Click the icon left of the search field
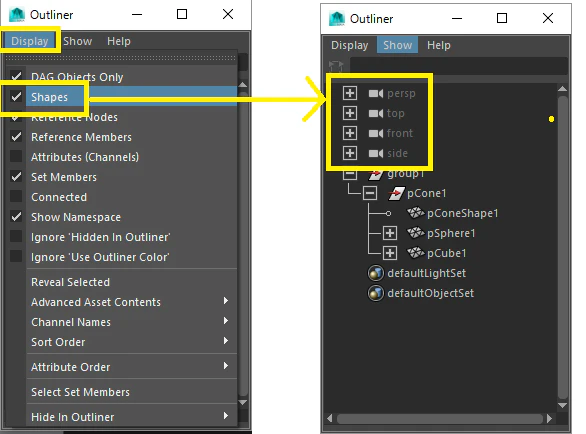This screenshot has width=586, height=434. 336,66
